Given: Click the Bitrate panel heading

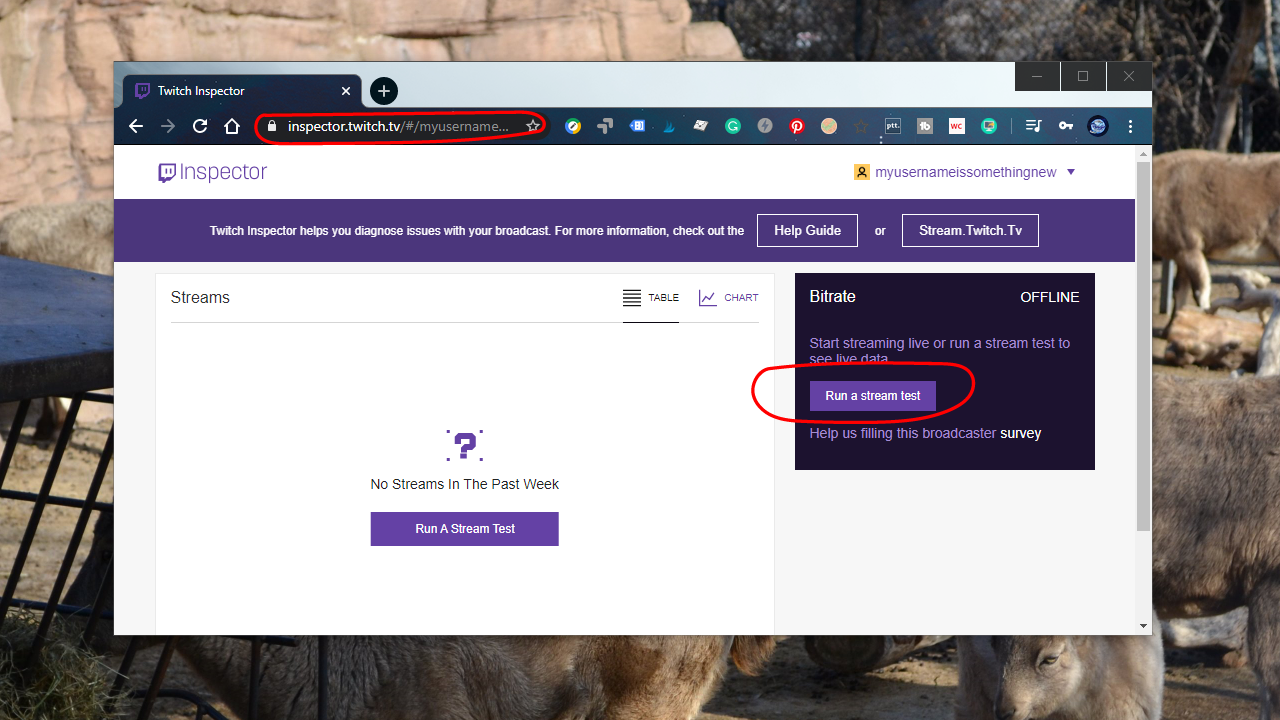Looking at the screenshot, I should point(832,296).
